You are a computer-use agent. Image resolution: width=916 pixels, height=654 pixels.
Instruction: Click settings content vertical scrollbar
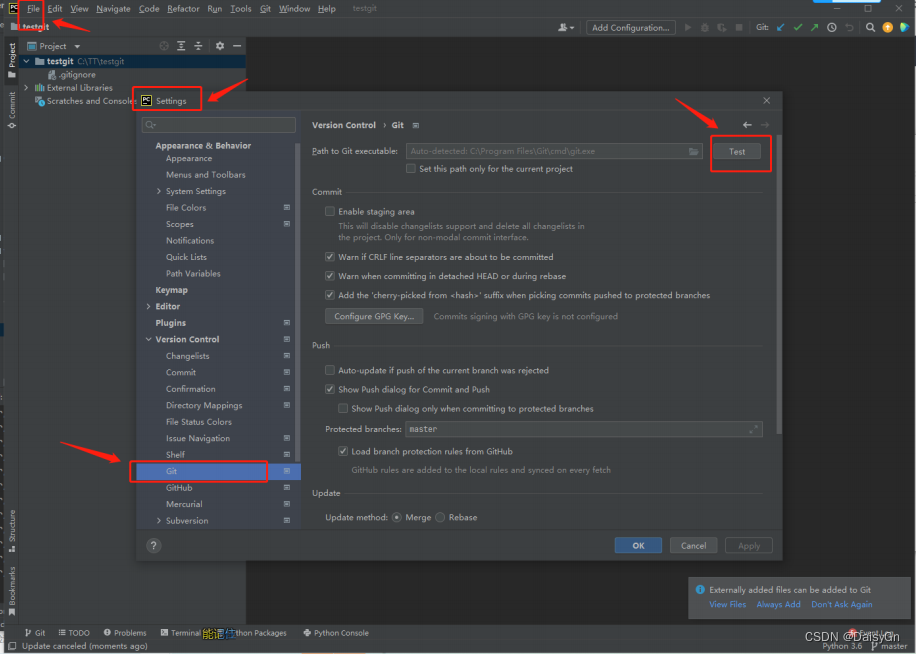(x=779, y=284)
